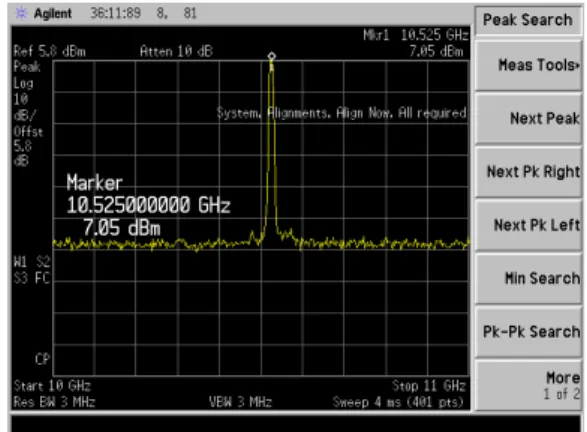This screenshot has width=587, height=432.
Task: Click the System Alignments Align Now message
Action: (x=341, y=113)
